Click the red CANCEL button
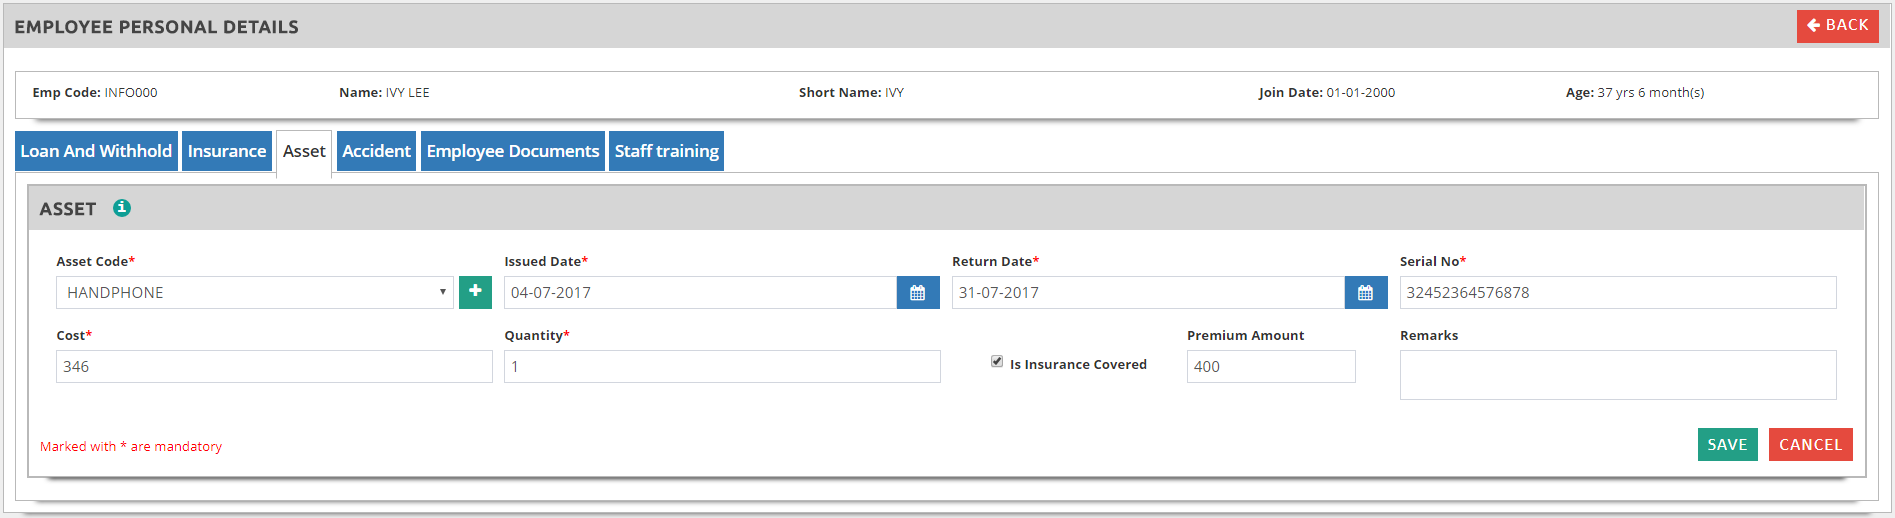The image size is (1895, 518). click(1810, 445)
